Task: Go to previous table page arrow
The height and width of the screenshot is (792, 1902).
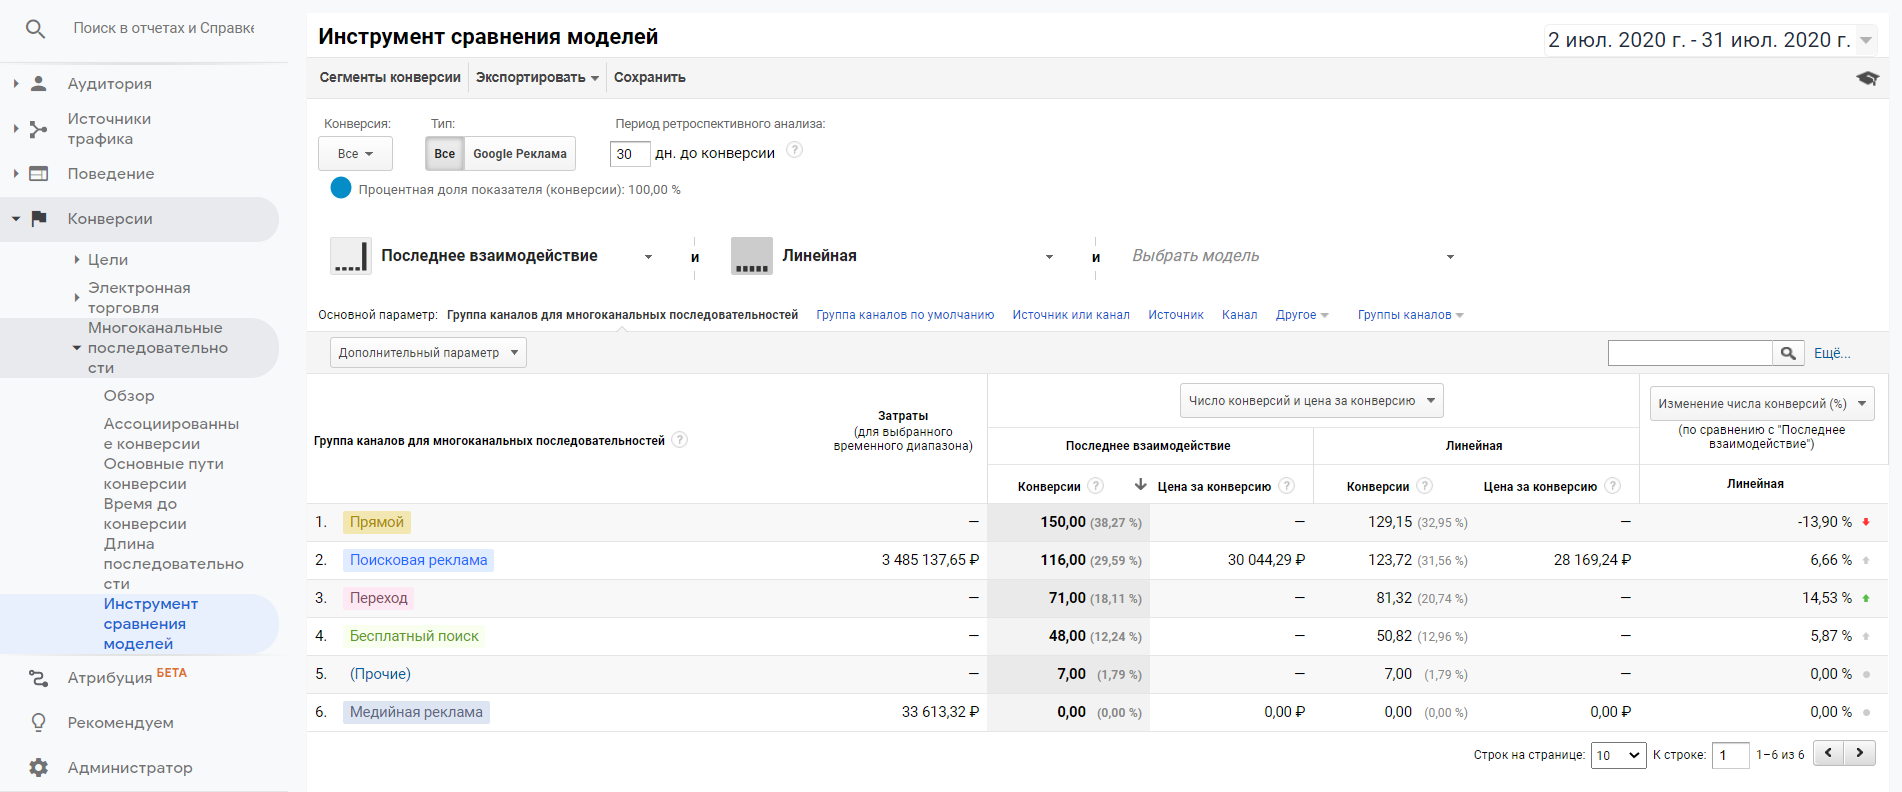Action: pos(1828,753)
